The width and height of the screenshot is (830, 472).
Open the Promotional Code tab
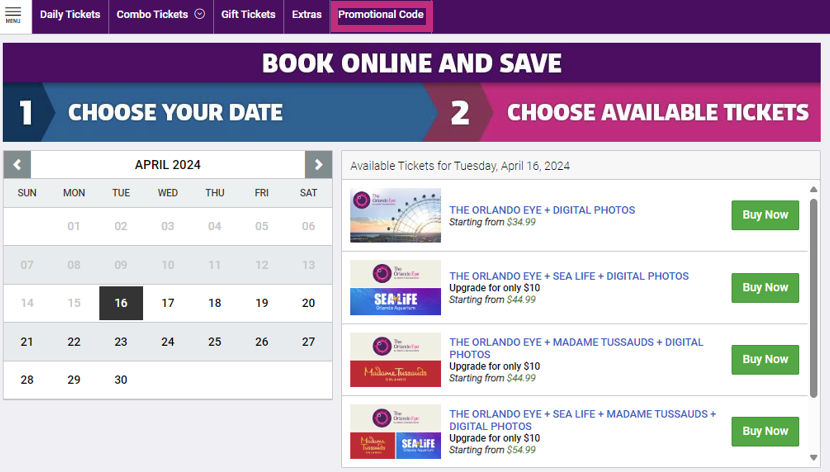[381, 15]
